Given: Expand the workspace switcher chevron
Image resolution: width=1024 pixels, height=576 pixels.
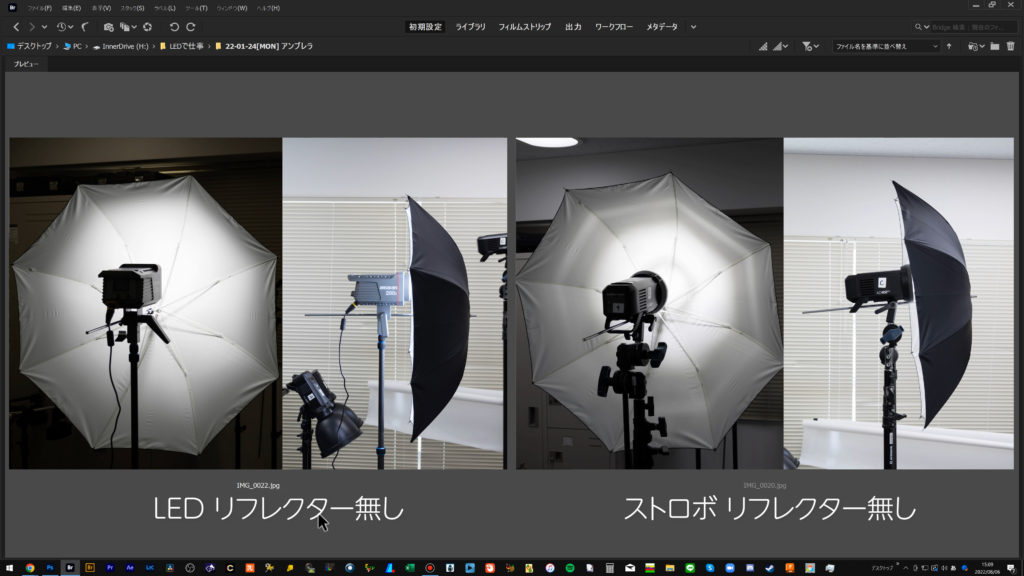Looking at the screenshot, I should pyautogui.click(x=693, y=27).
